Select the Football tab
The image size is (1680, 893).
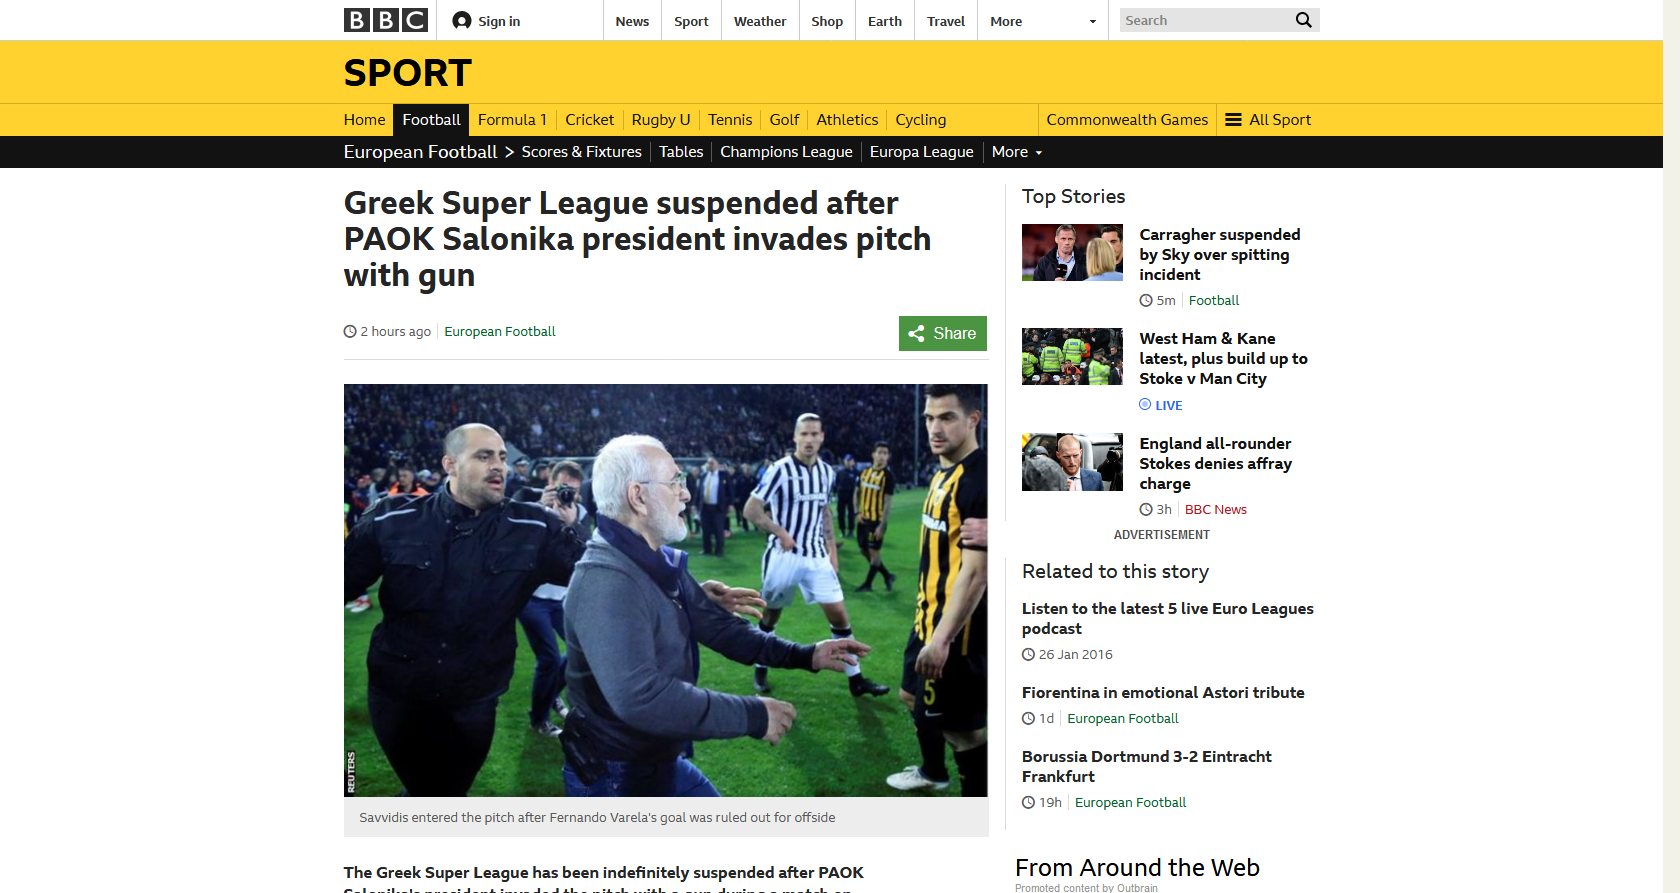pyautogui.click(x=431, y=120)
